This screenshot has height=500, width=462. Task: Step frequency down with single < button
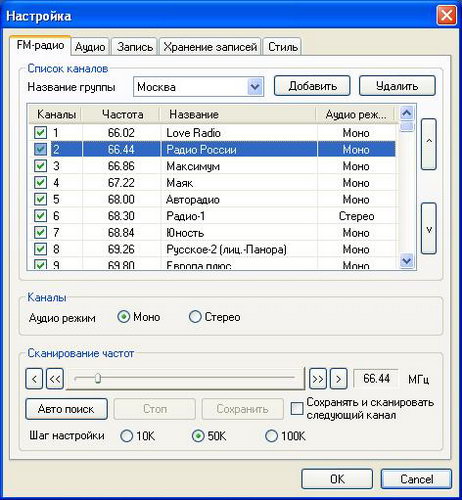point(34,379)
